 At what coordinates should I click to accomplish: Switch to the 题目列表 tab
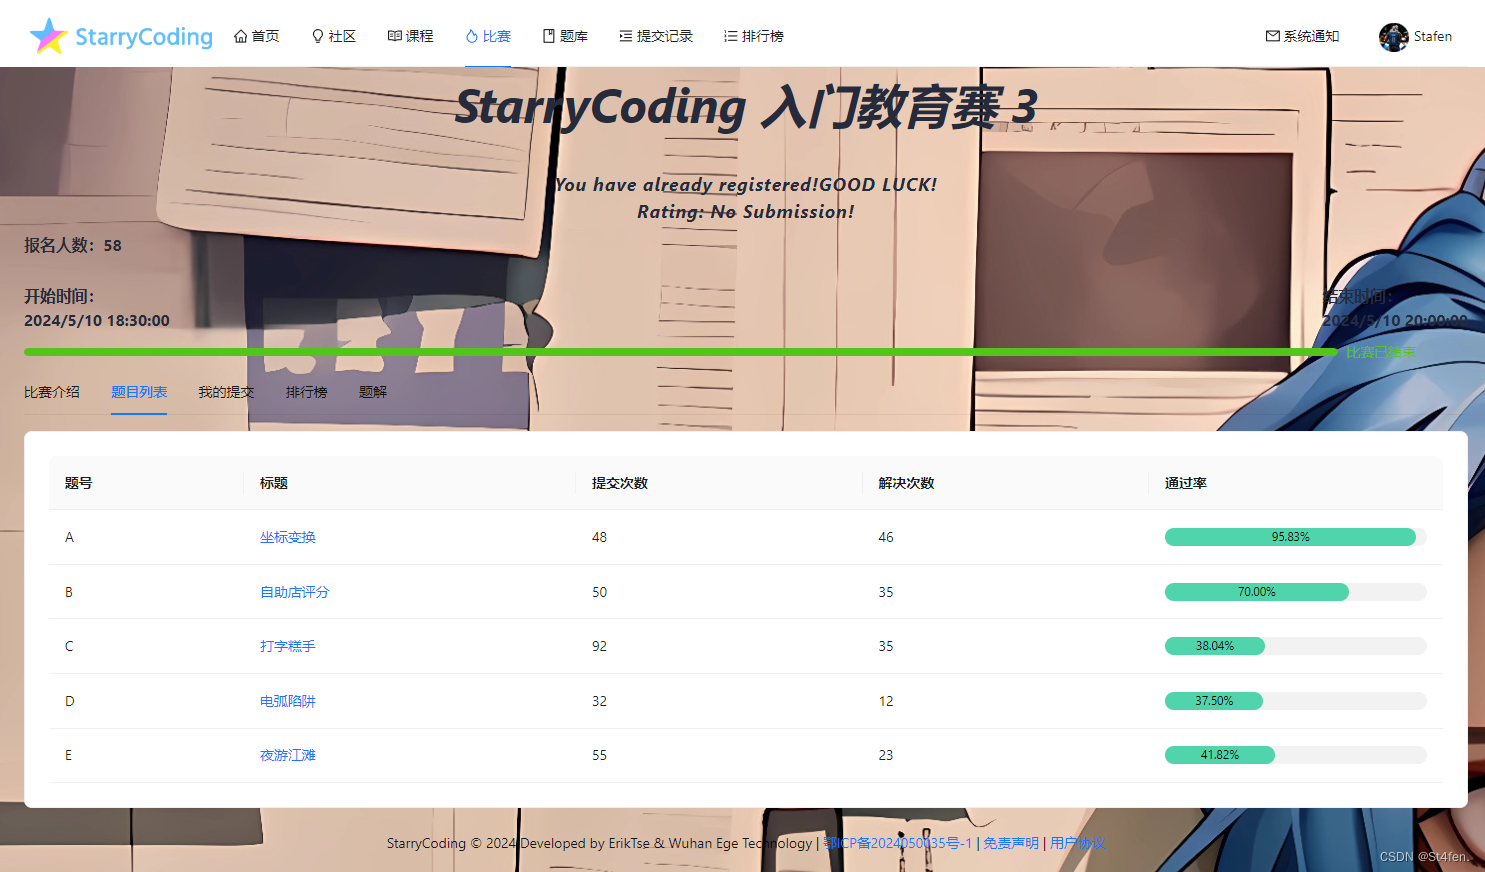(139, 392)
